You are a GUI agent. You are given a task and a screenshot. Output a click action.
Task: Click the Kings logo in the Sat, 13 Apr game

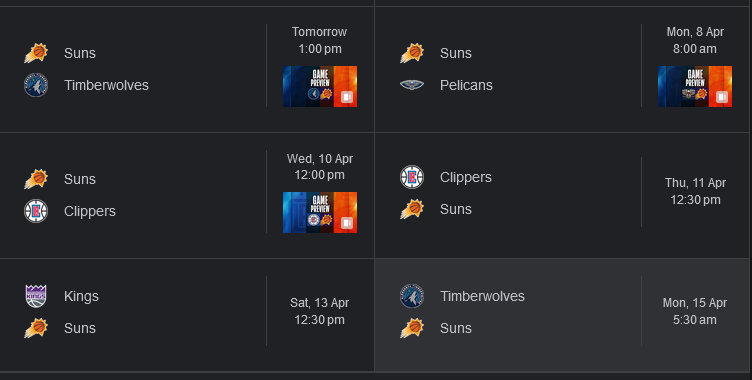pyautogui.click(x=36, y=296)
